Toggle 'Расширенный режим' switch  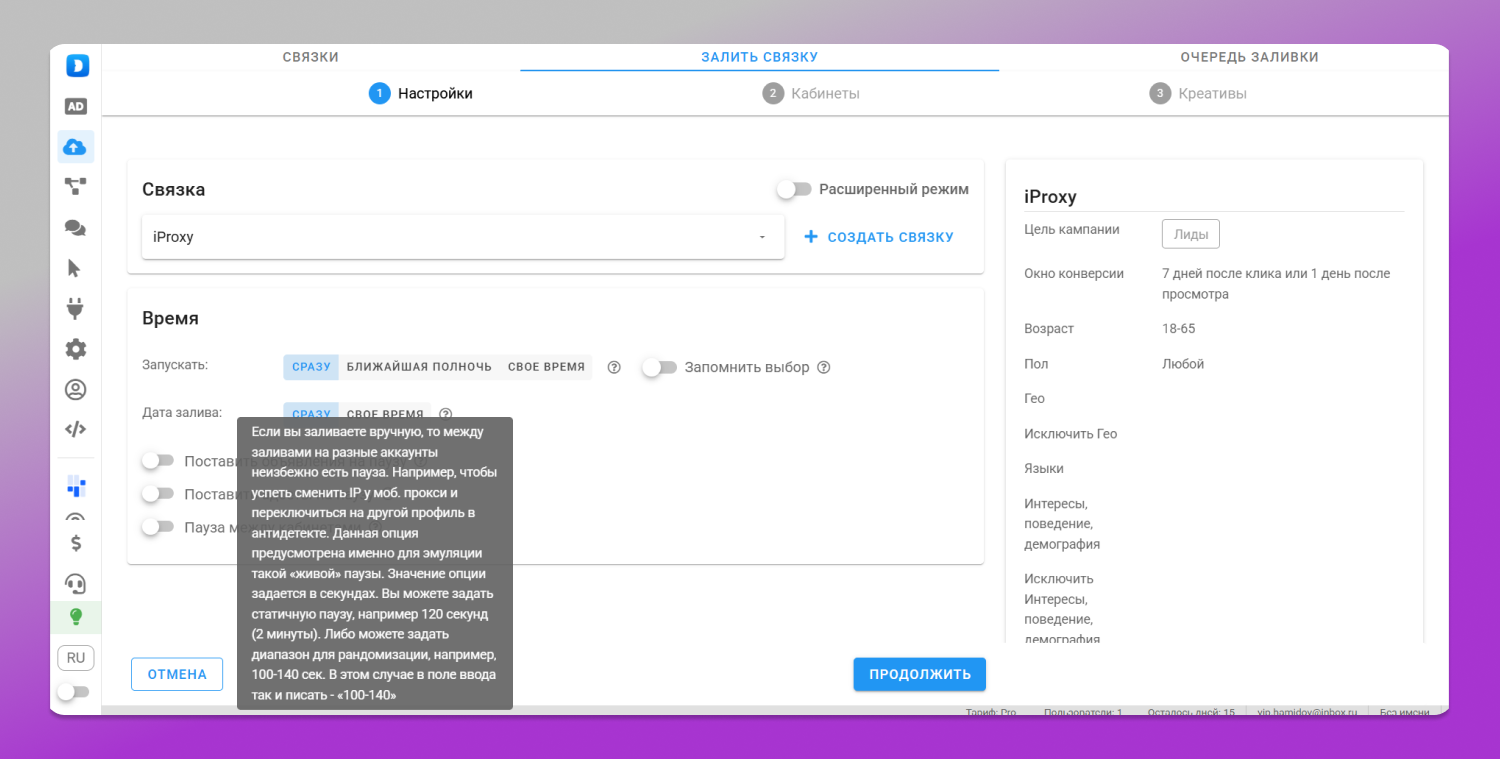point(794,189)
